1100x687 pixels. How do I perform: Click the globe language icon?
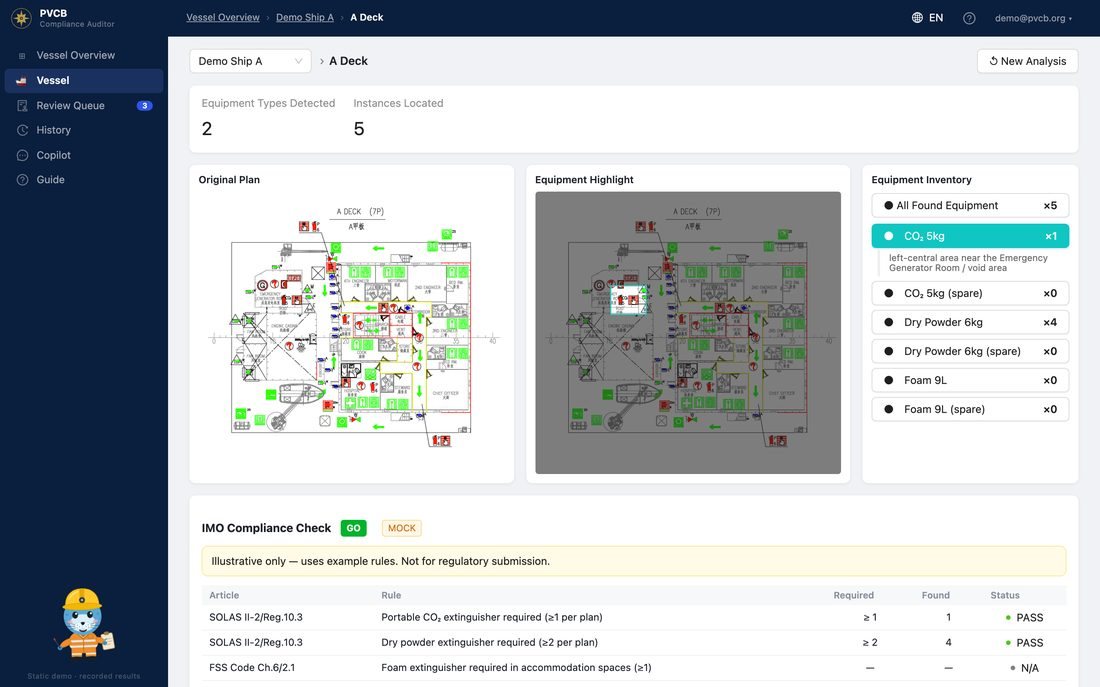click(917, 18)
